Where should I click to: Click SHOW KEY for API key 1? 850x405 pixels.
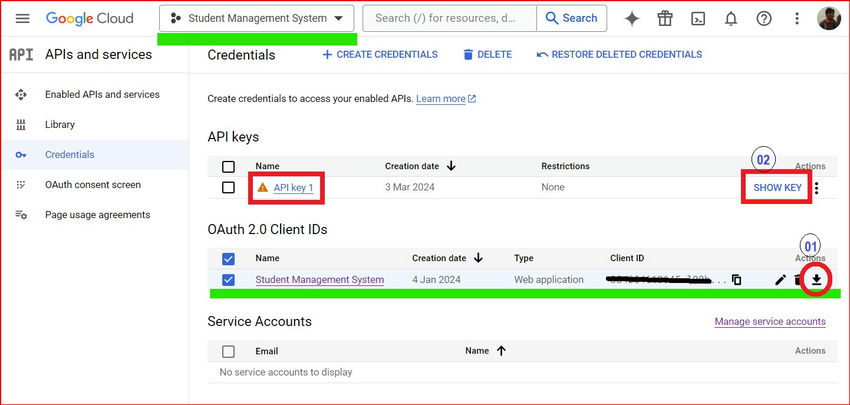pyautogui.click(x=777, y=188)
